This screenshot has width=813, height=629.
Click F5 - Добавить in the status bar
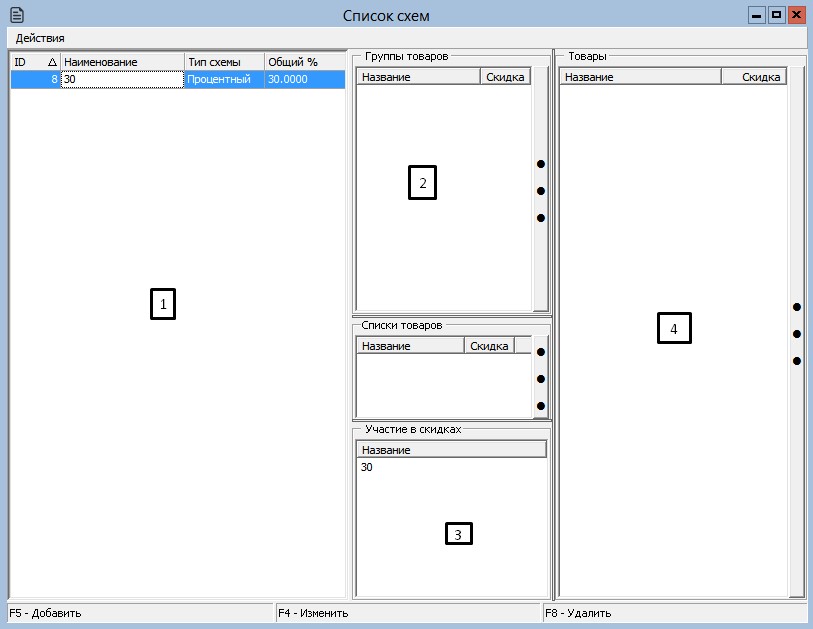45,613
